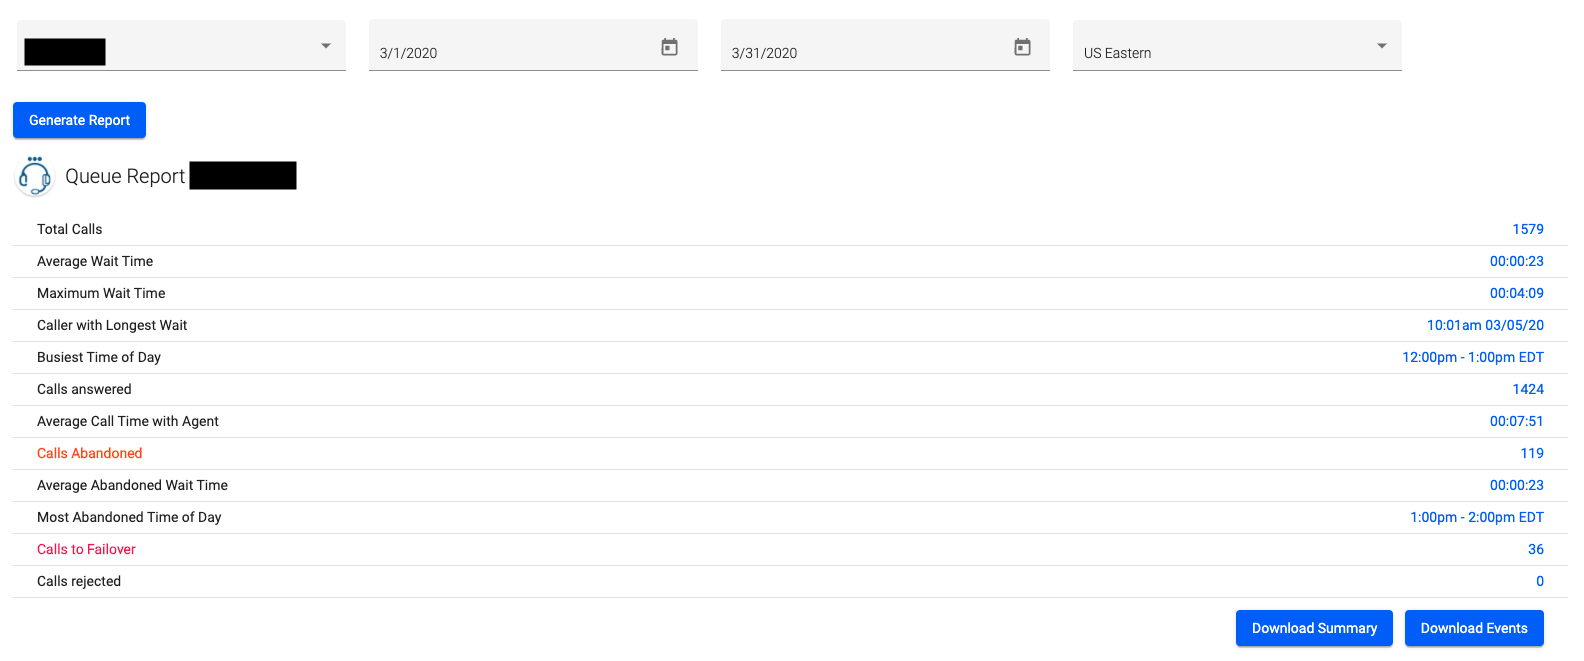Open the US Eastern timezone dropdown arrow

click(1381, 45)
